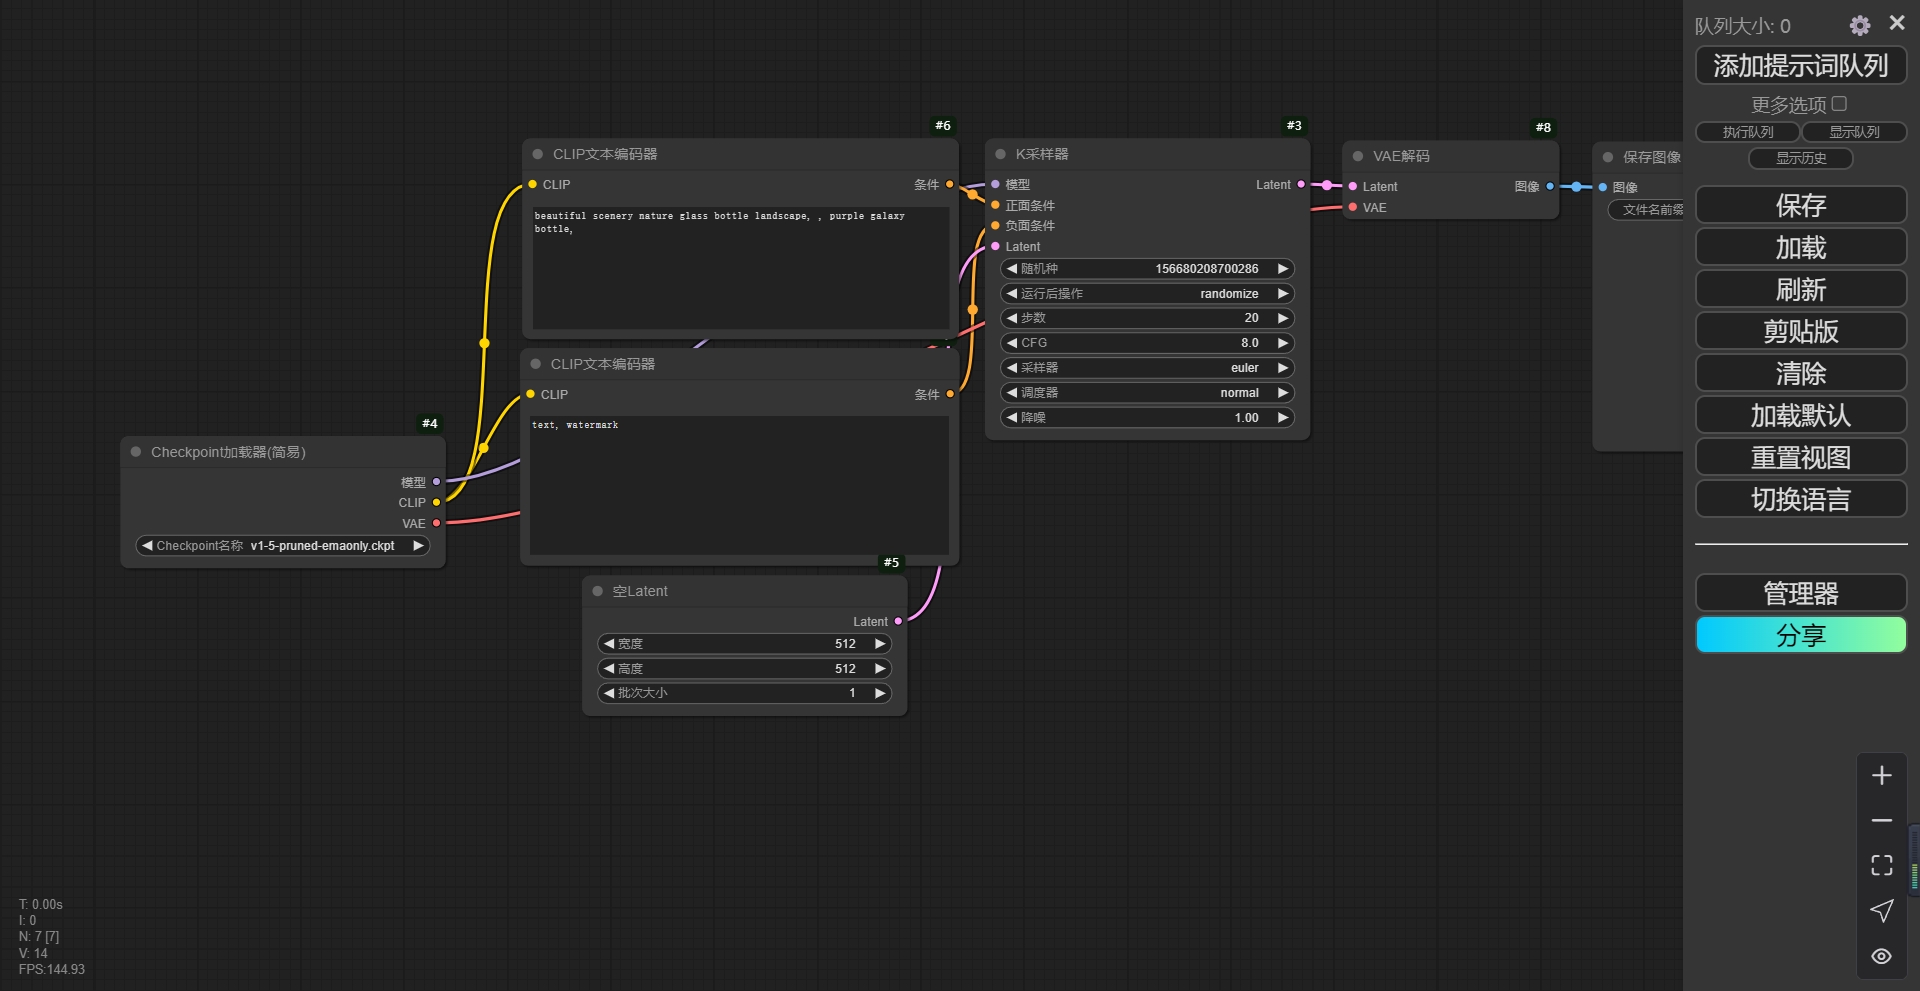Viewport: 1920px width, 991px height.
Task: Click the 执行队列 tab button
Action: click(x=1747, y=132)
